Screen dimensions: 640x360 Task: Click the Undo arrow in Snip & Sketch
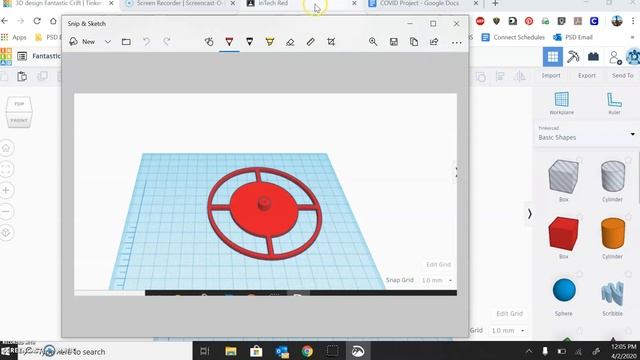(x=147, y=42)
